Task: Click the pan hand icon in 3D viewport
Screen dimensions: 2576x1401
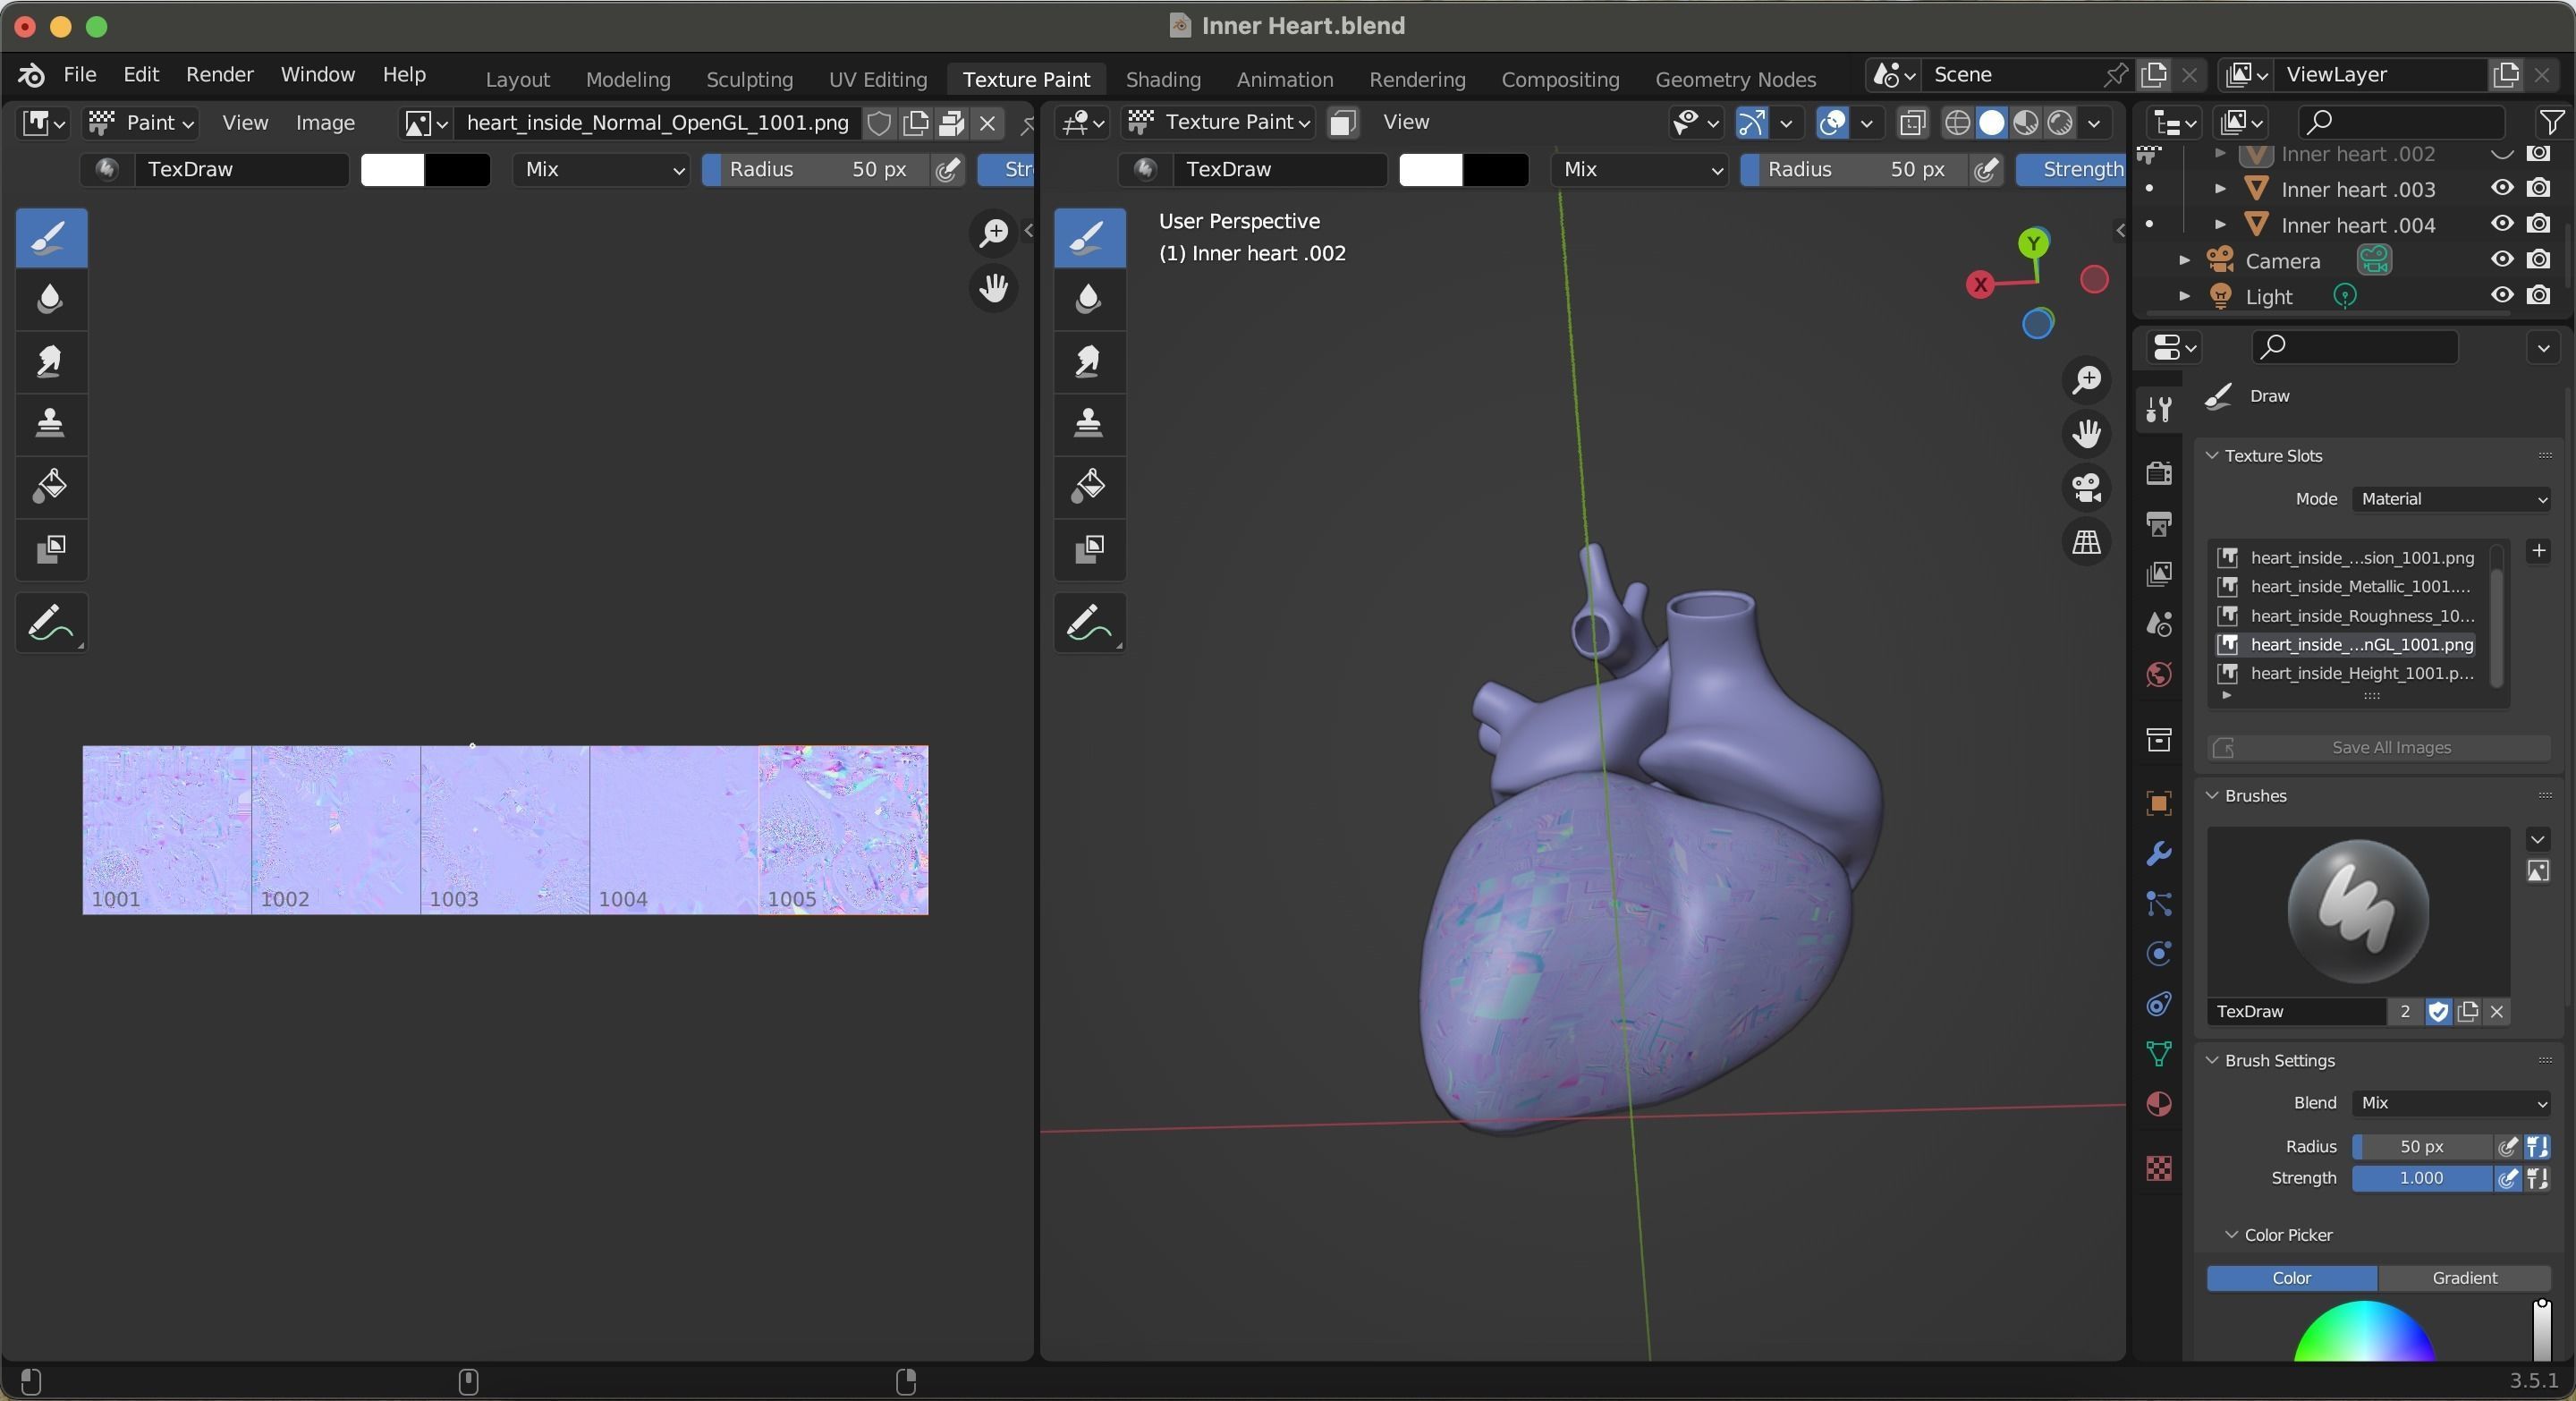Action: [x=2086, y=434]
